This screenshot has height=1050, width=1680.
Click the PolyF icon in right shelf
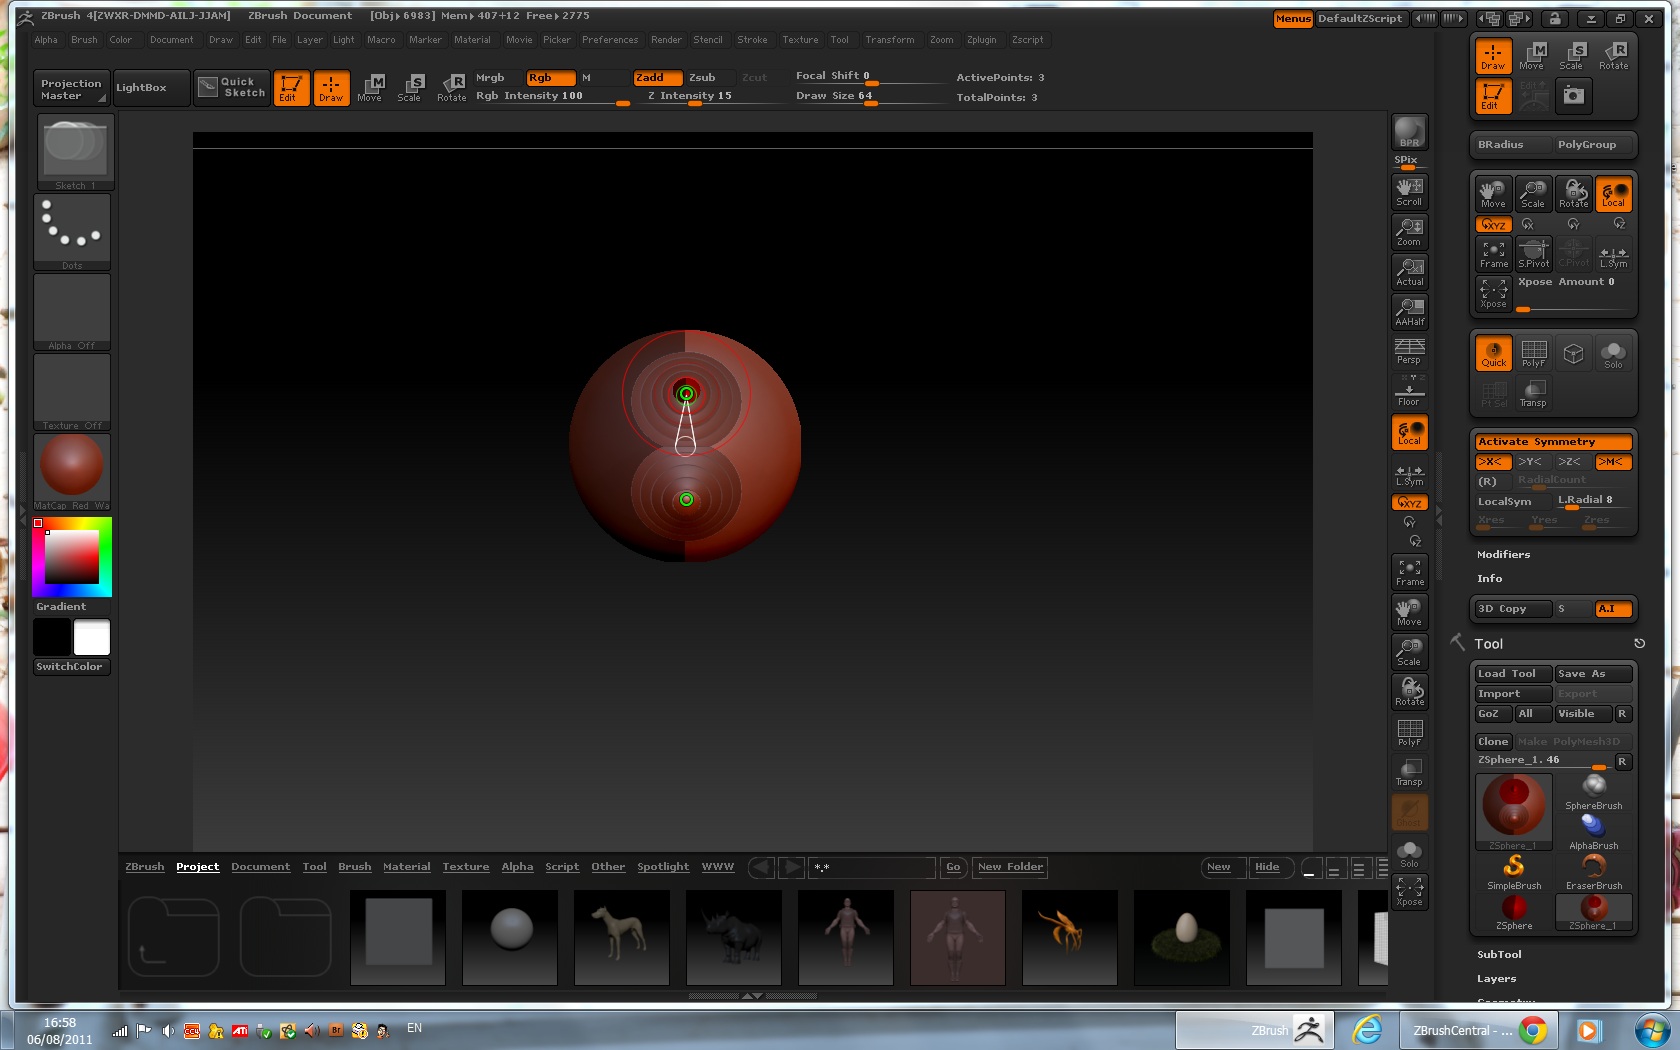click(x=1409, y=731)
